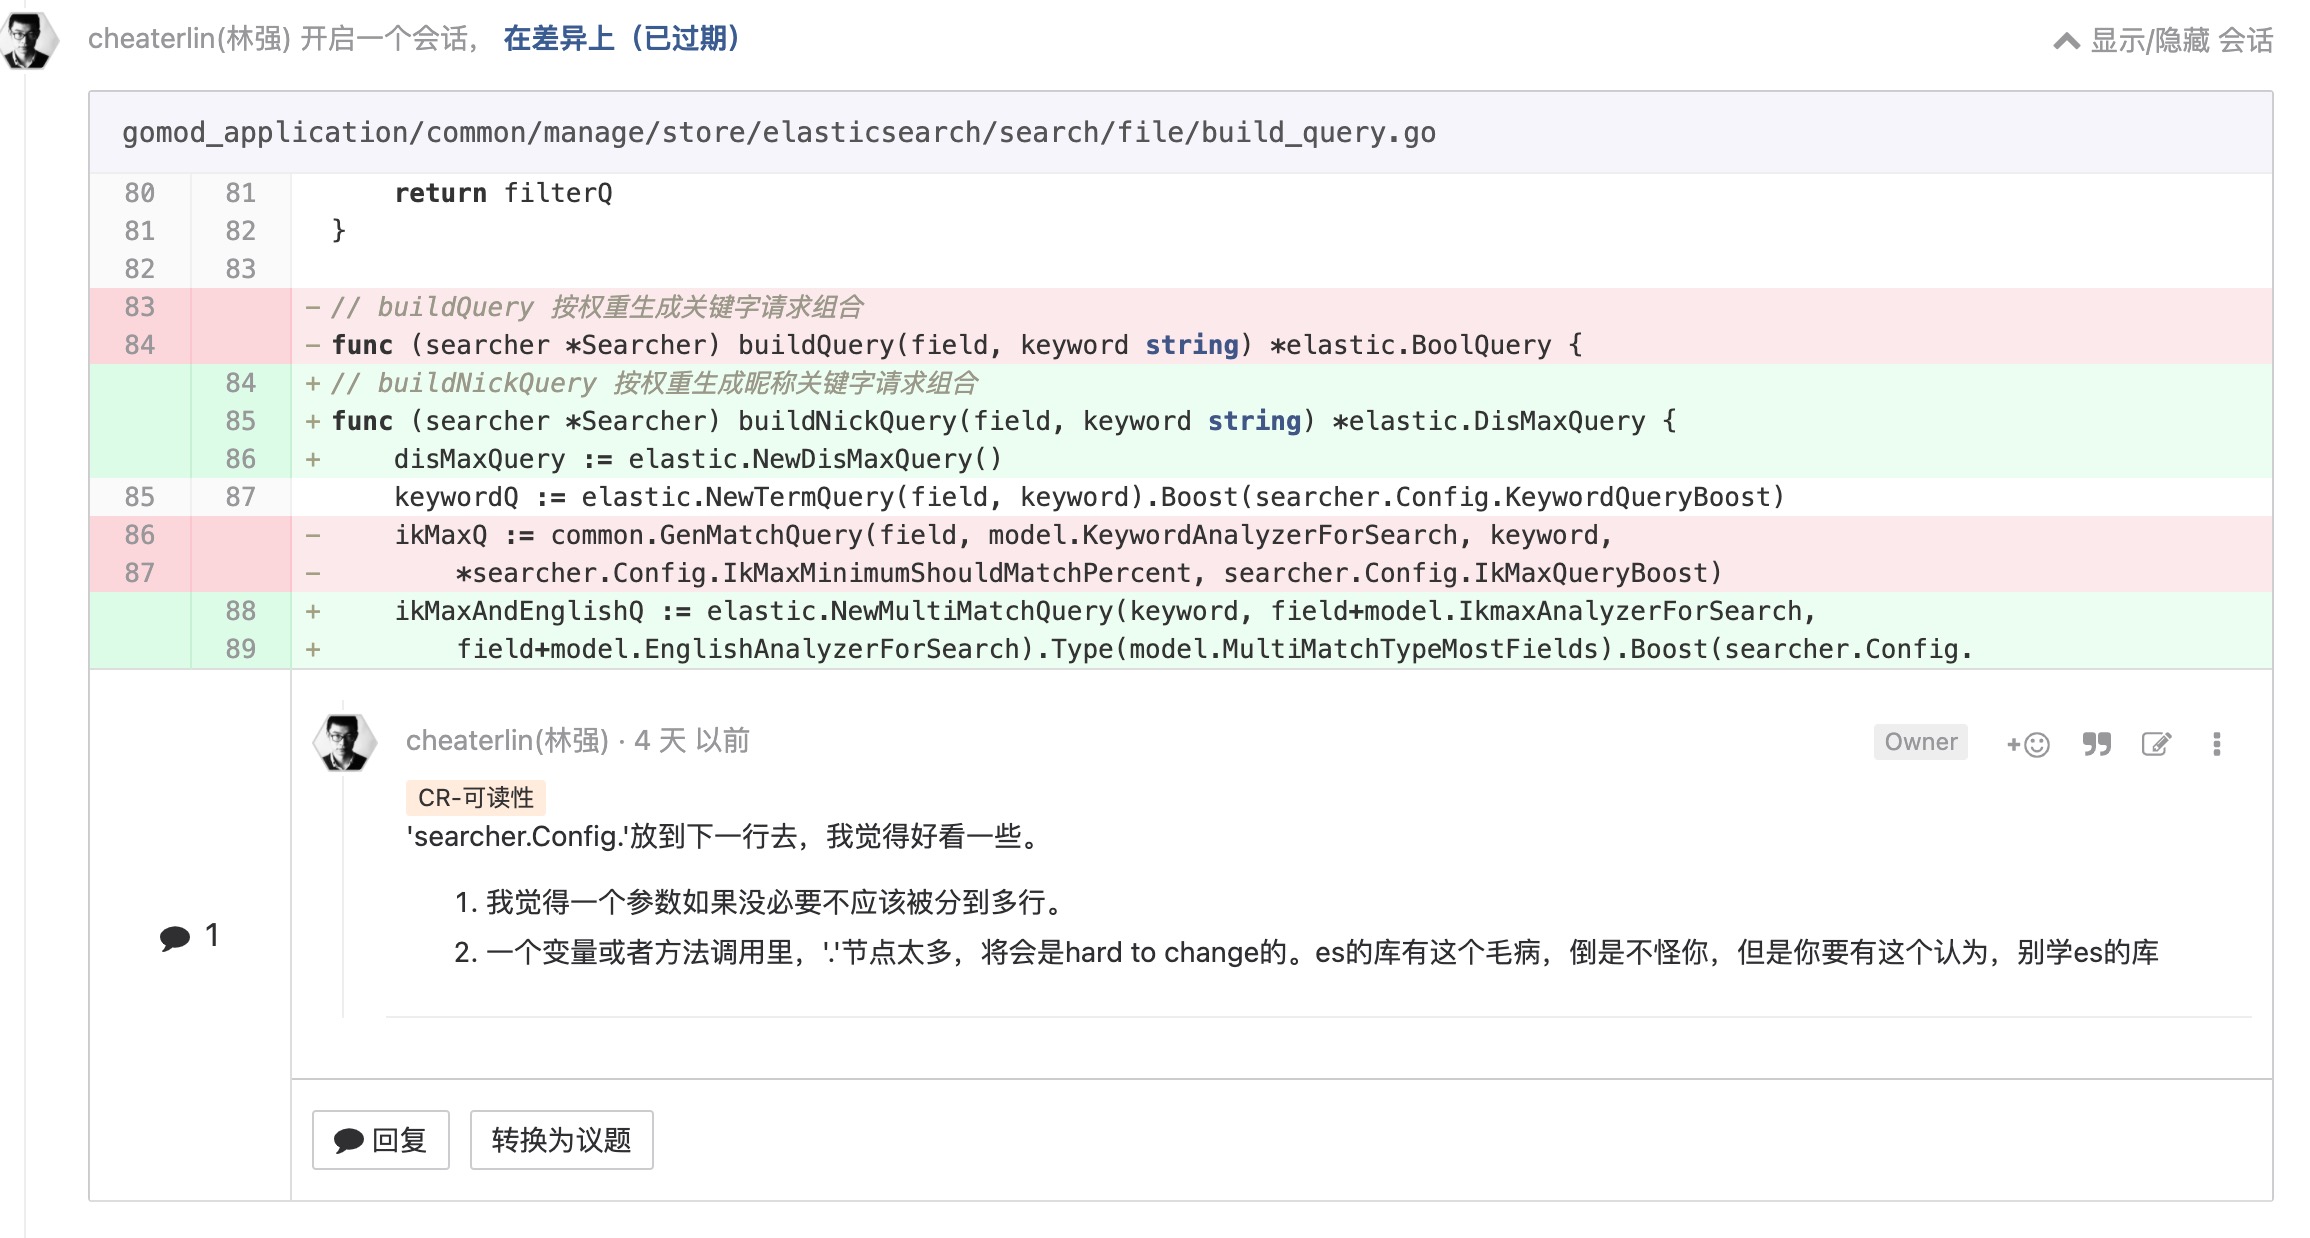Click the add emoji reaction icon
Image resolution: width=2310 pixels, height=1238 pixels.
2028,744
